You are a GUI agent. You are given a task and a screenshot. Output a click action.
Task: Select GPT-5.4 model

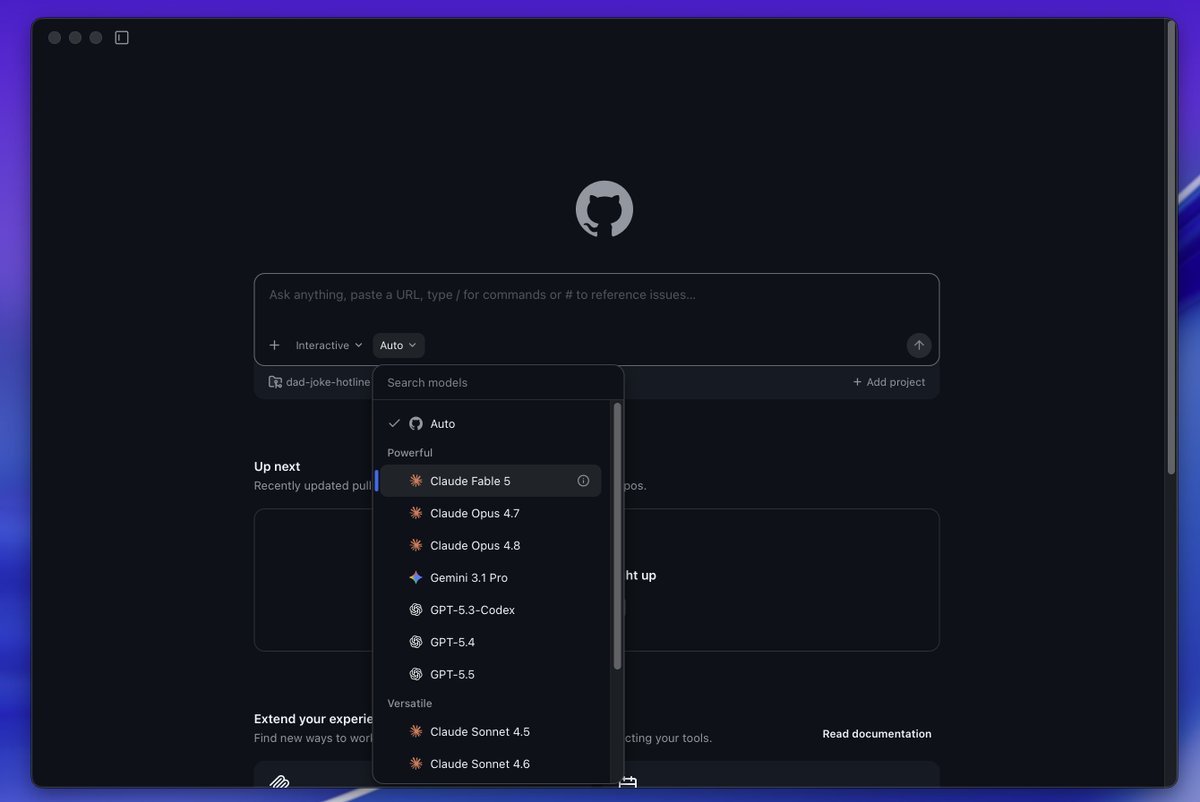pyautogui.click(x=491, y=642)
